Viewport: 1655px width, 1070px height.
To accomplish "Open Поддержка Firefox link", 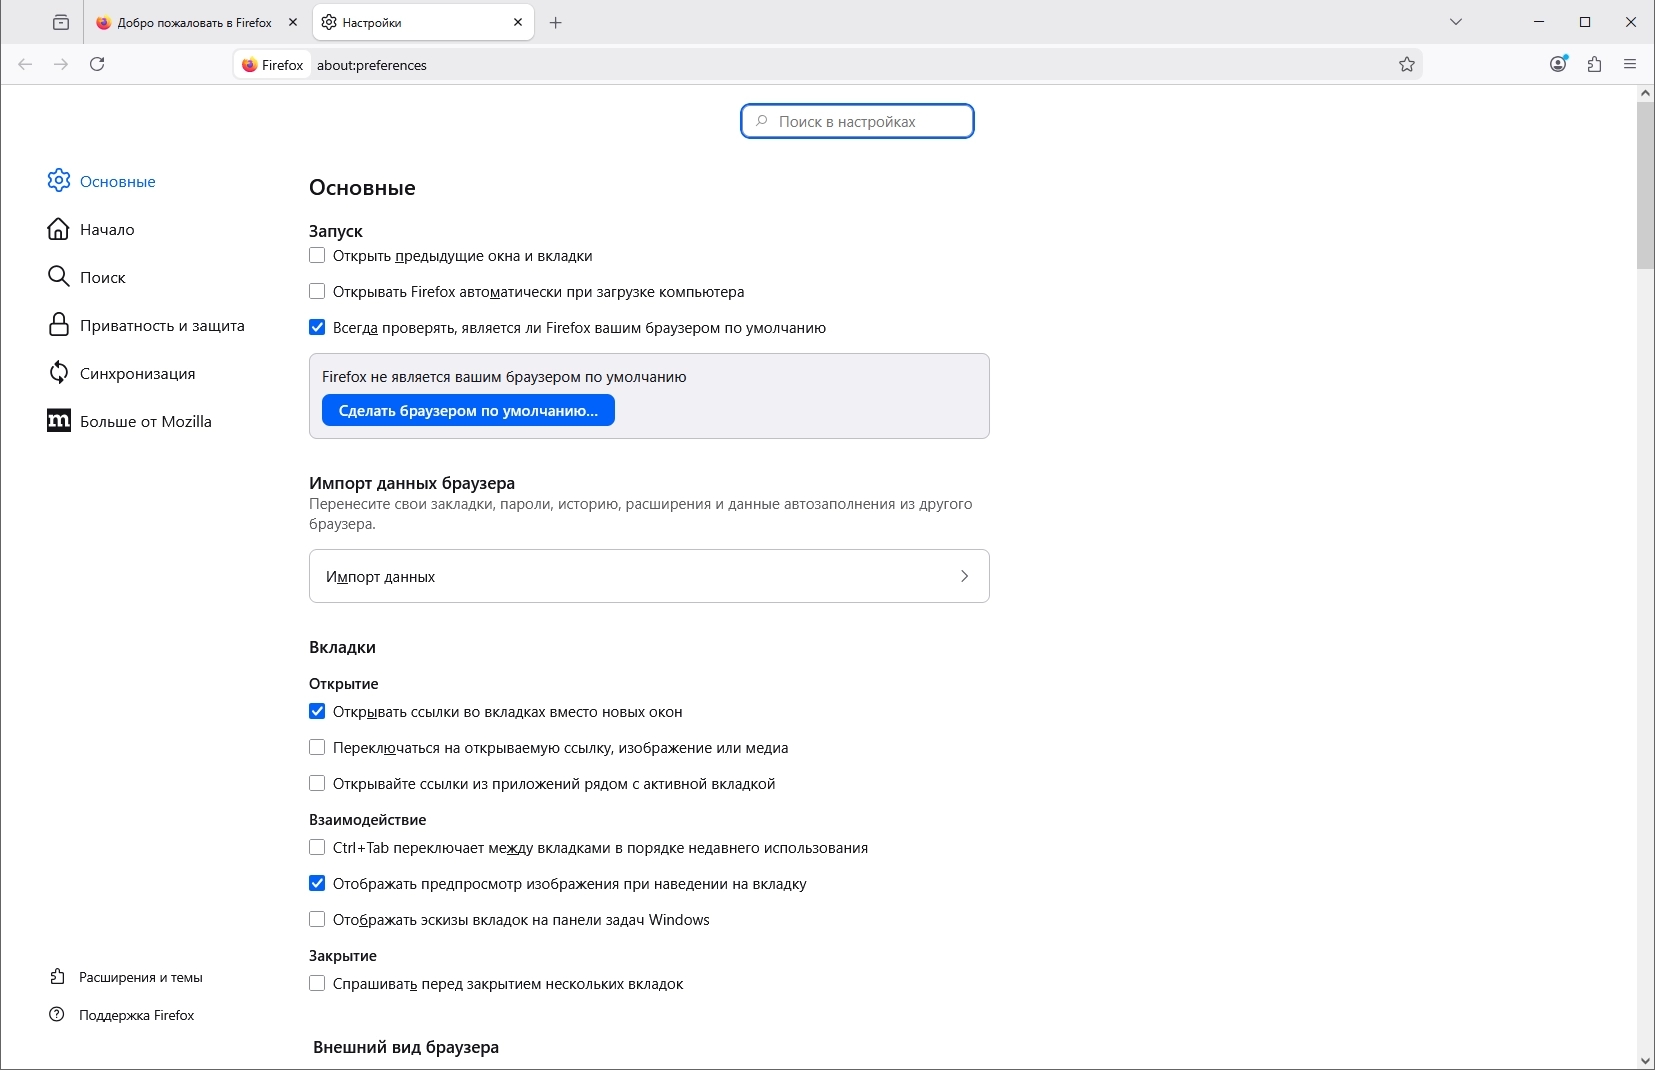I will (136, 1015).
